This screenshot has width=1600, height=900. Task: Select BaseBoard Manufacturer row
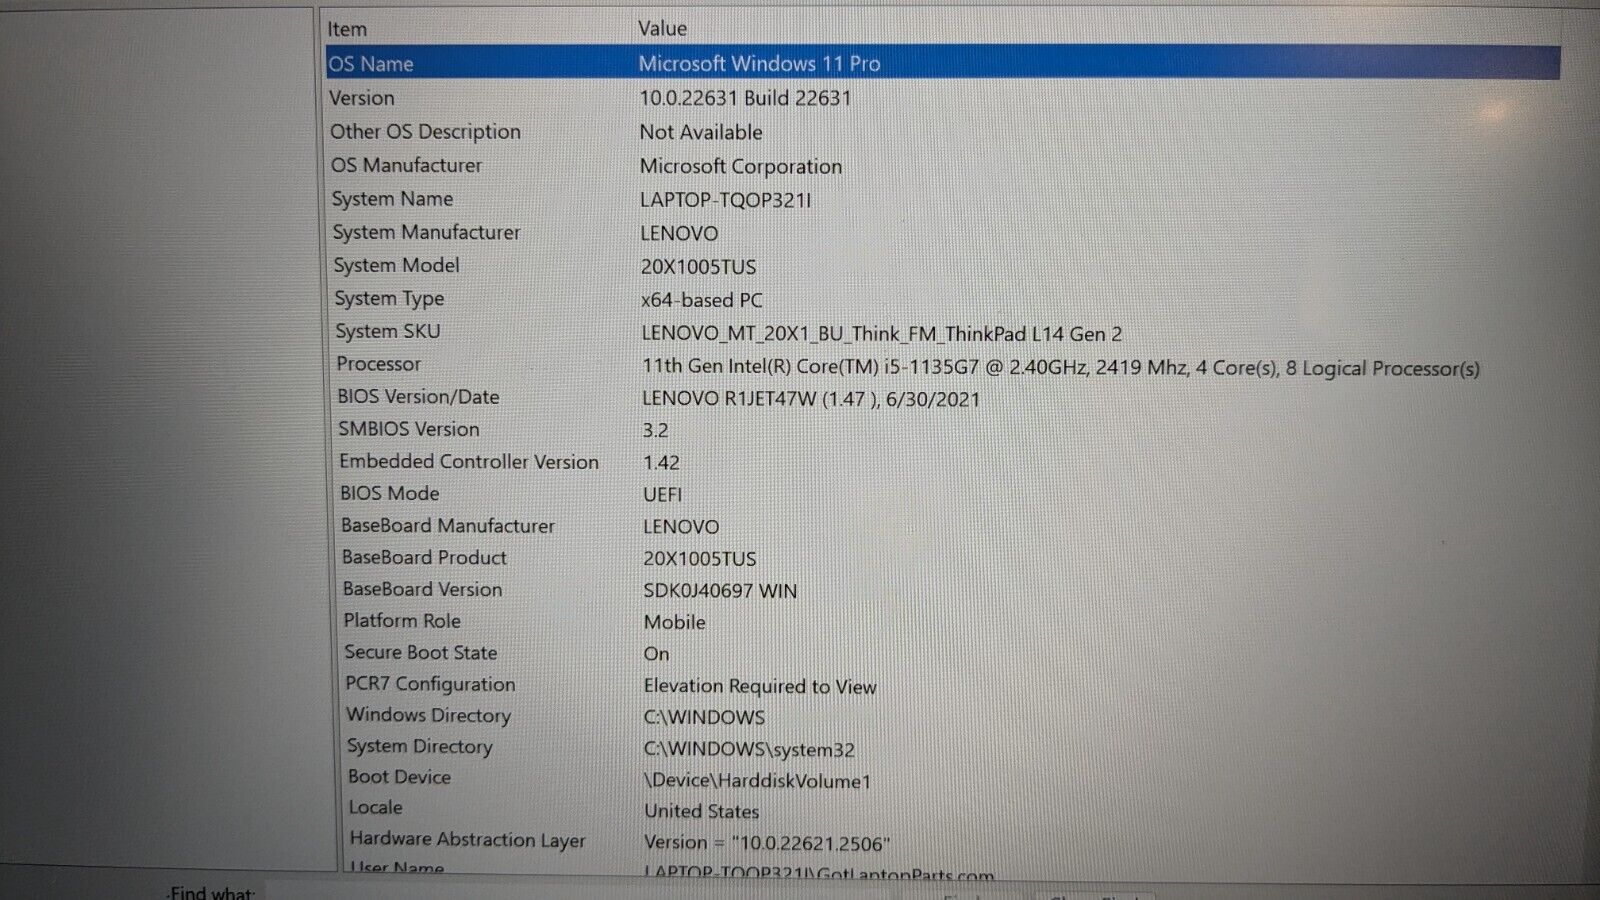(x=448, y=525)
